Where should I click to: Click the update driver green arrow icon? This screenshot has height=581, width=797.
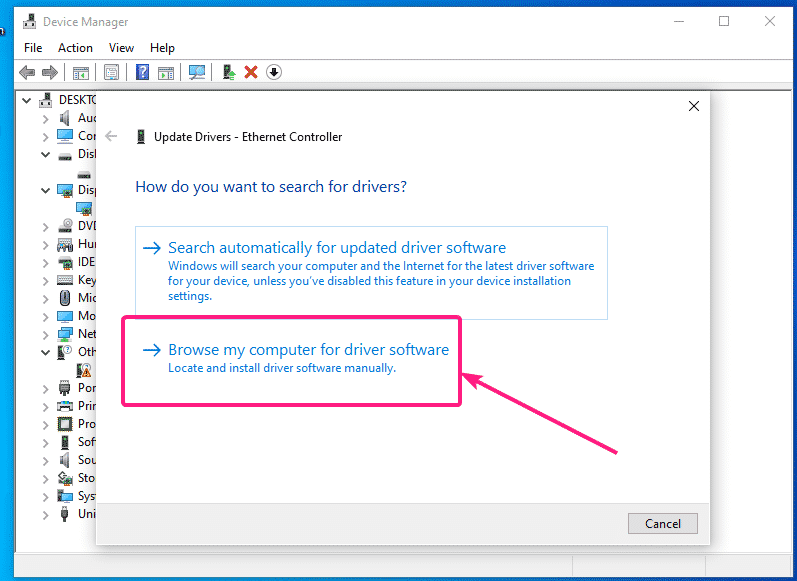tap(229, 72)
